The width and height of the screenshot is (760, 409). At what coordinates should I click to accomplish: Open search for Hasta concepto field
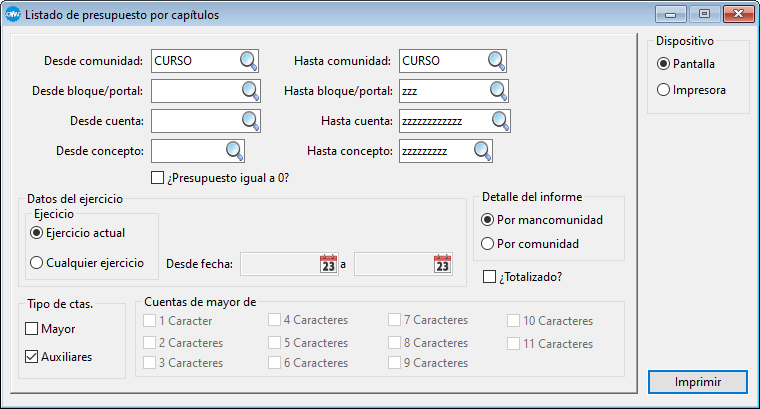coord(482,151)
